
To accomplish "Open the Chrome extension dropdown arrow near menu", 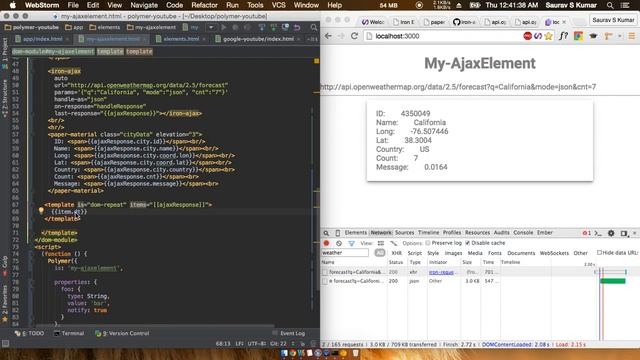I will [x=620, y=36].
